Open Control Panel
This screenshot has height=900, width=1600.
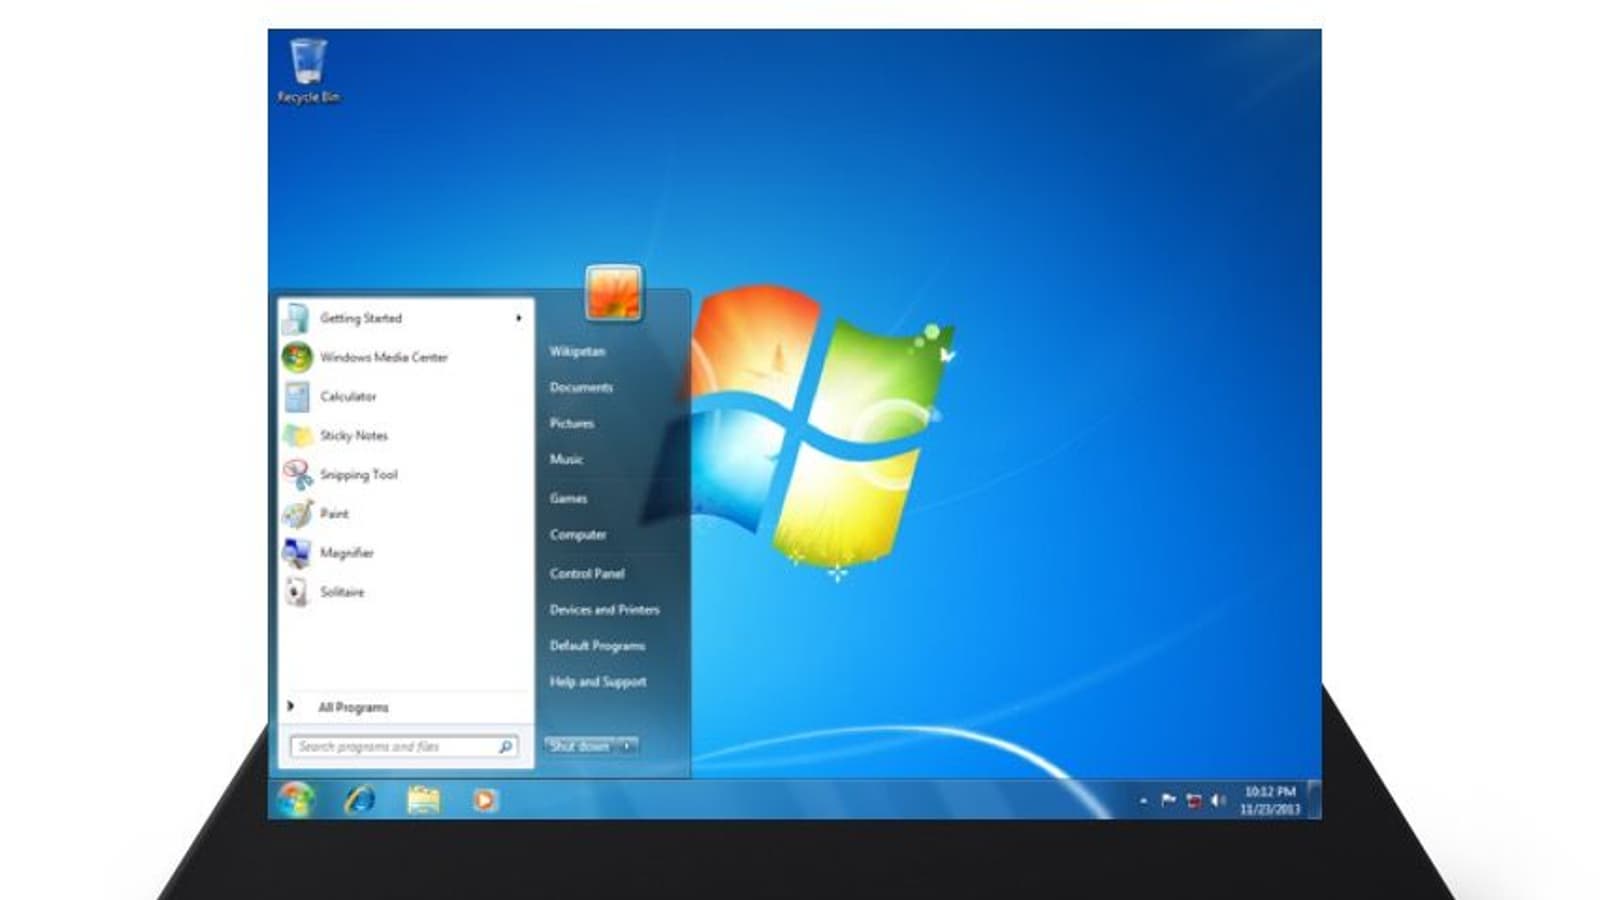click(x=587, y=573)
